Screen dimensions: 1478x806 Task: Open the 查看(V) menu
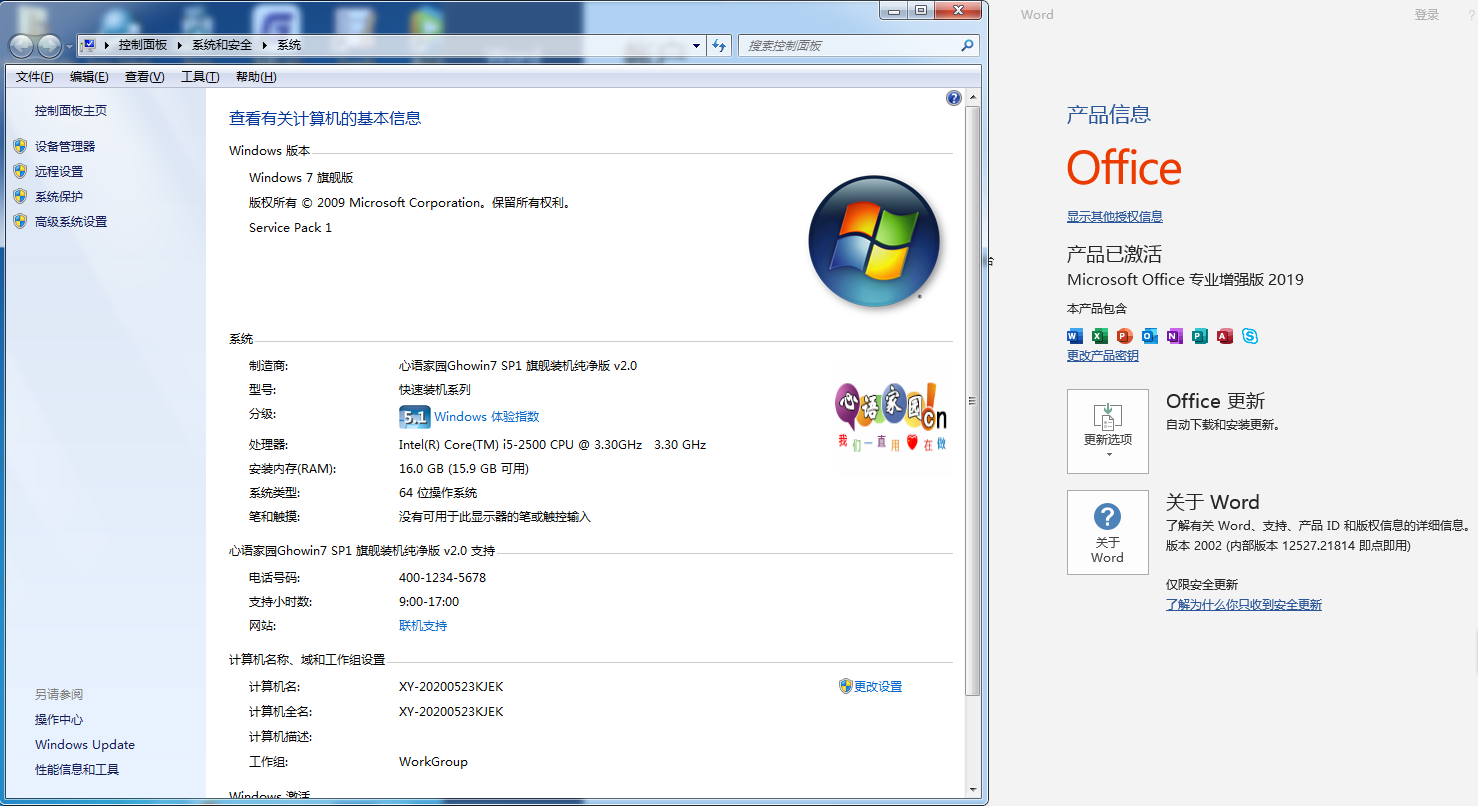coord(144,77)
